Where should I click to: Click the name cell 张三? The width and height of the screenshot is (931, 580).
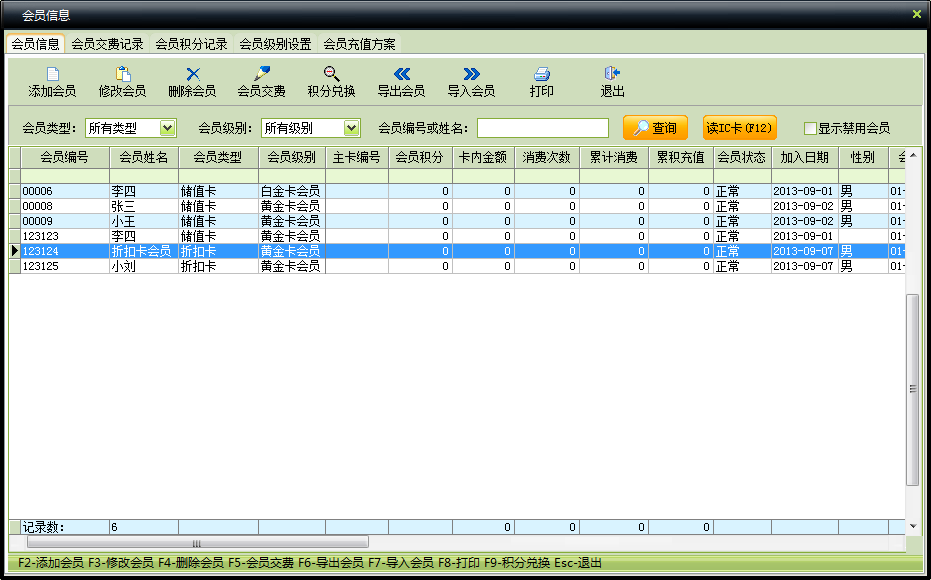pyautogui.click(x=144, y=206)
